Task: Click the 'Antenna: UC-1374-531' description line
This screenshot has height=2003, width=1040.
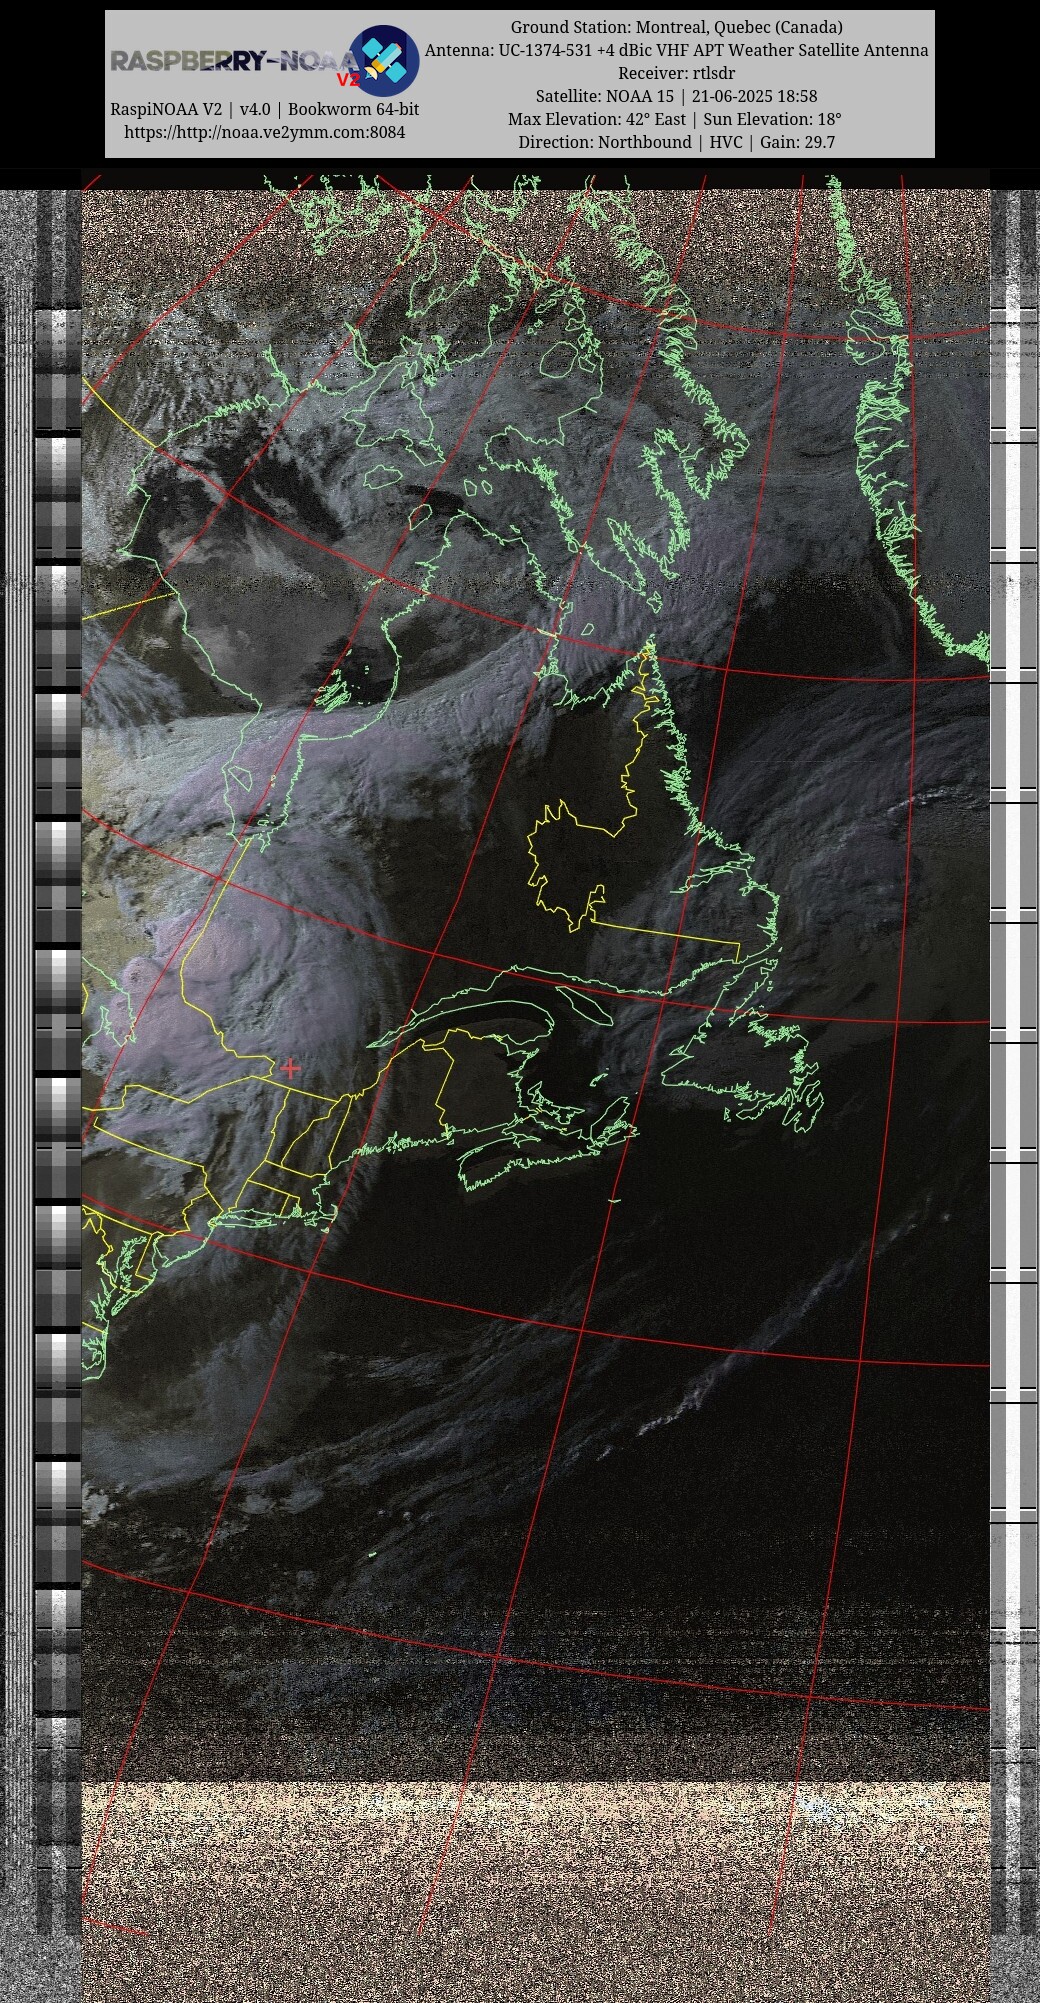Action: tap(676, 50)
